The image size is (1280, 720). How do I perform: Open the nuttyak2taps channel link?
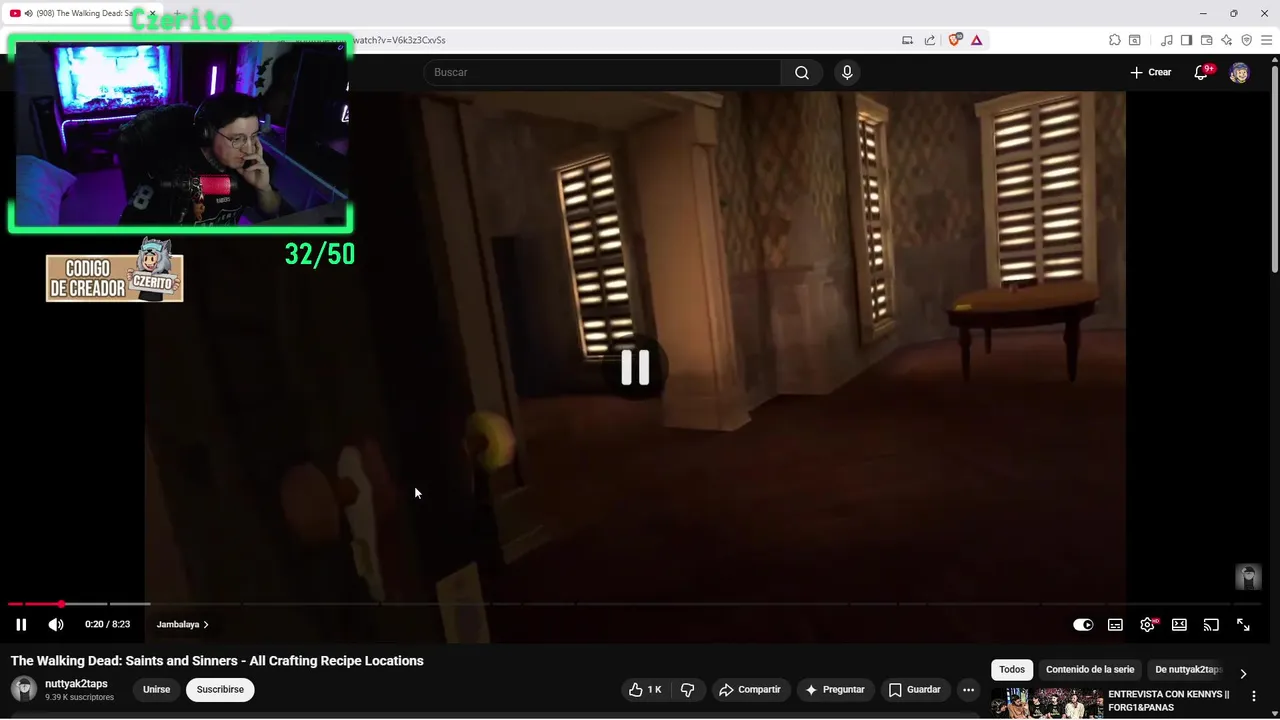click(x=76, y=684)
